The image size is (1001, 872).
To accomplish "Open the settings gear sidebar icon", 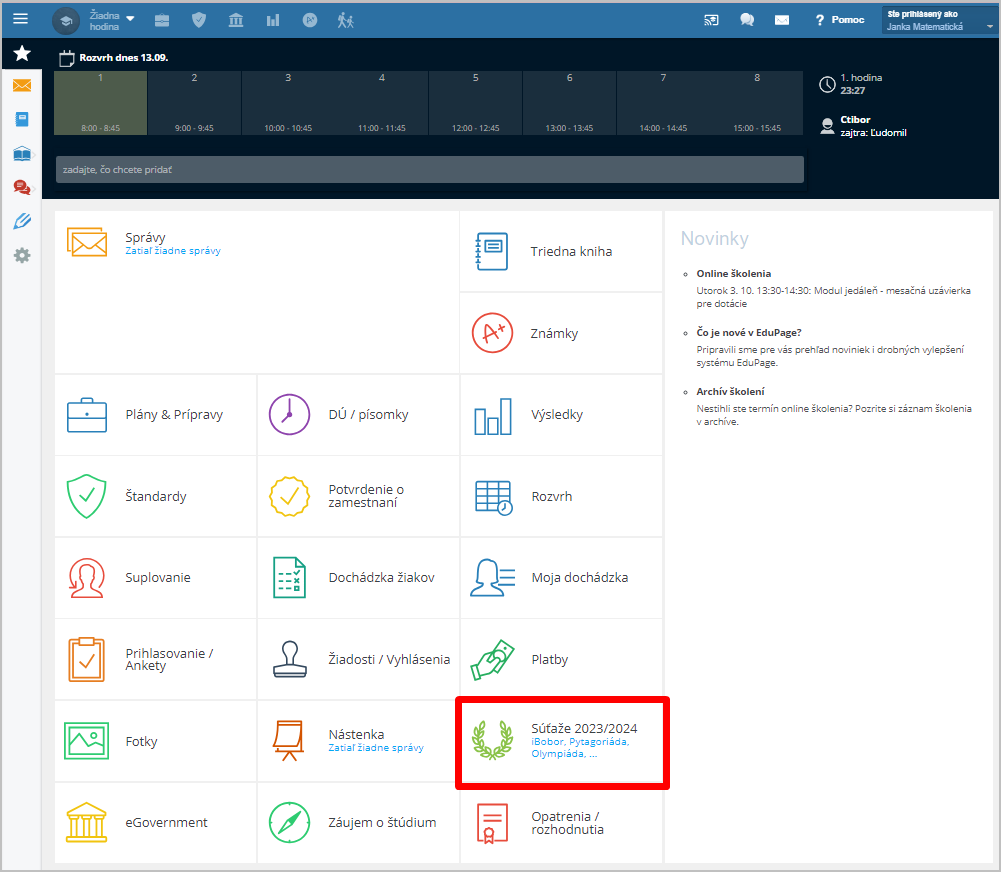I will point(22,255).
